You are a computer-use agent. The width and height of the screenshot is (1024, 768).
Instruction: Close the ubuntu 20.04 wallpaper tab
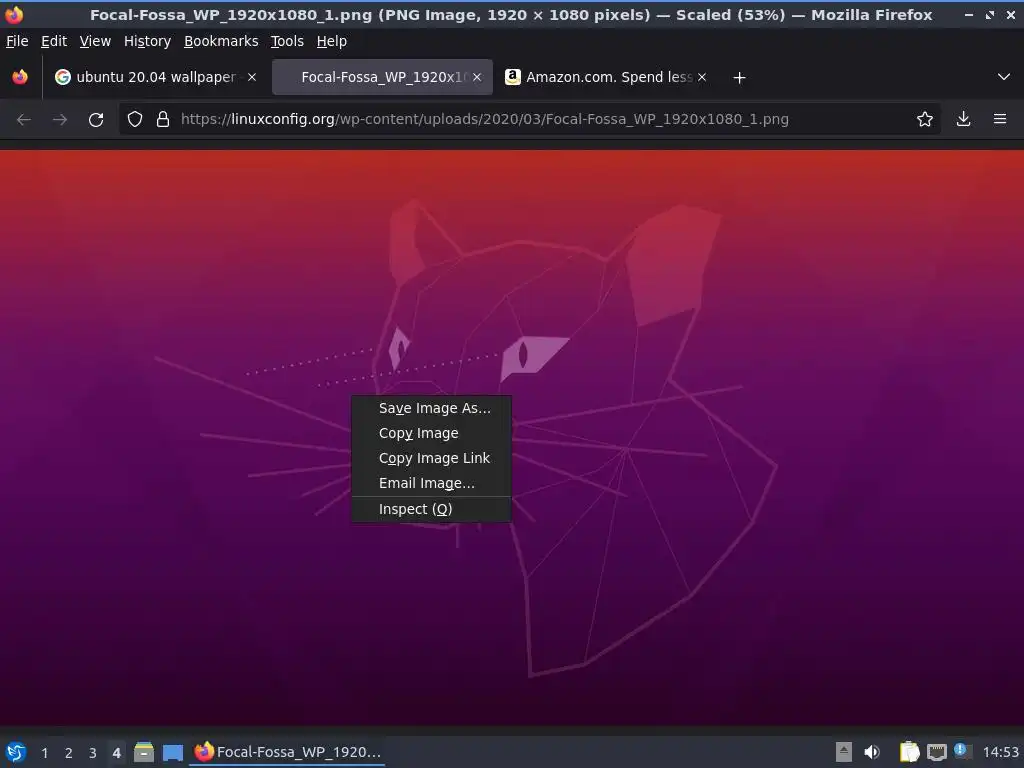pos(252,77)
